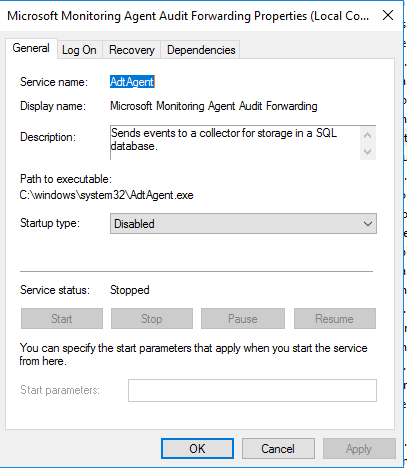This screenshot has height=468, width=407.
Task: Click the Stopped service status value
Action: click(x=130, y=290)
